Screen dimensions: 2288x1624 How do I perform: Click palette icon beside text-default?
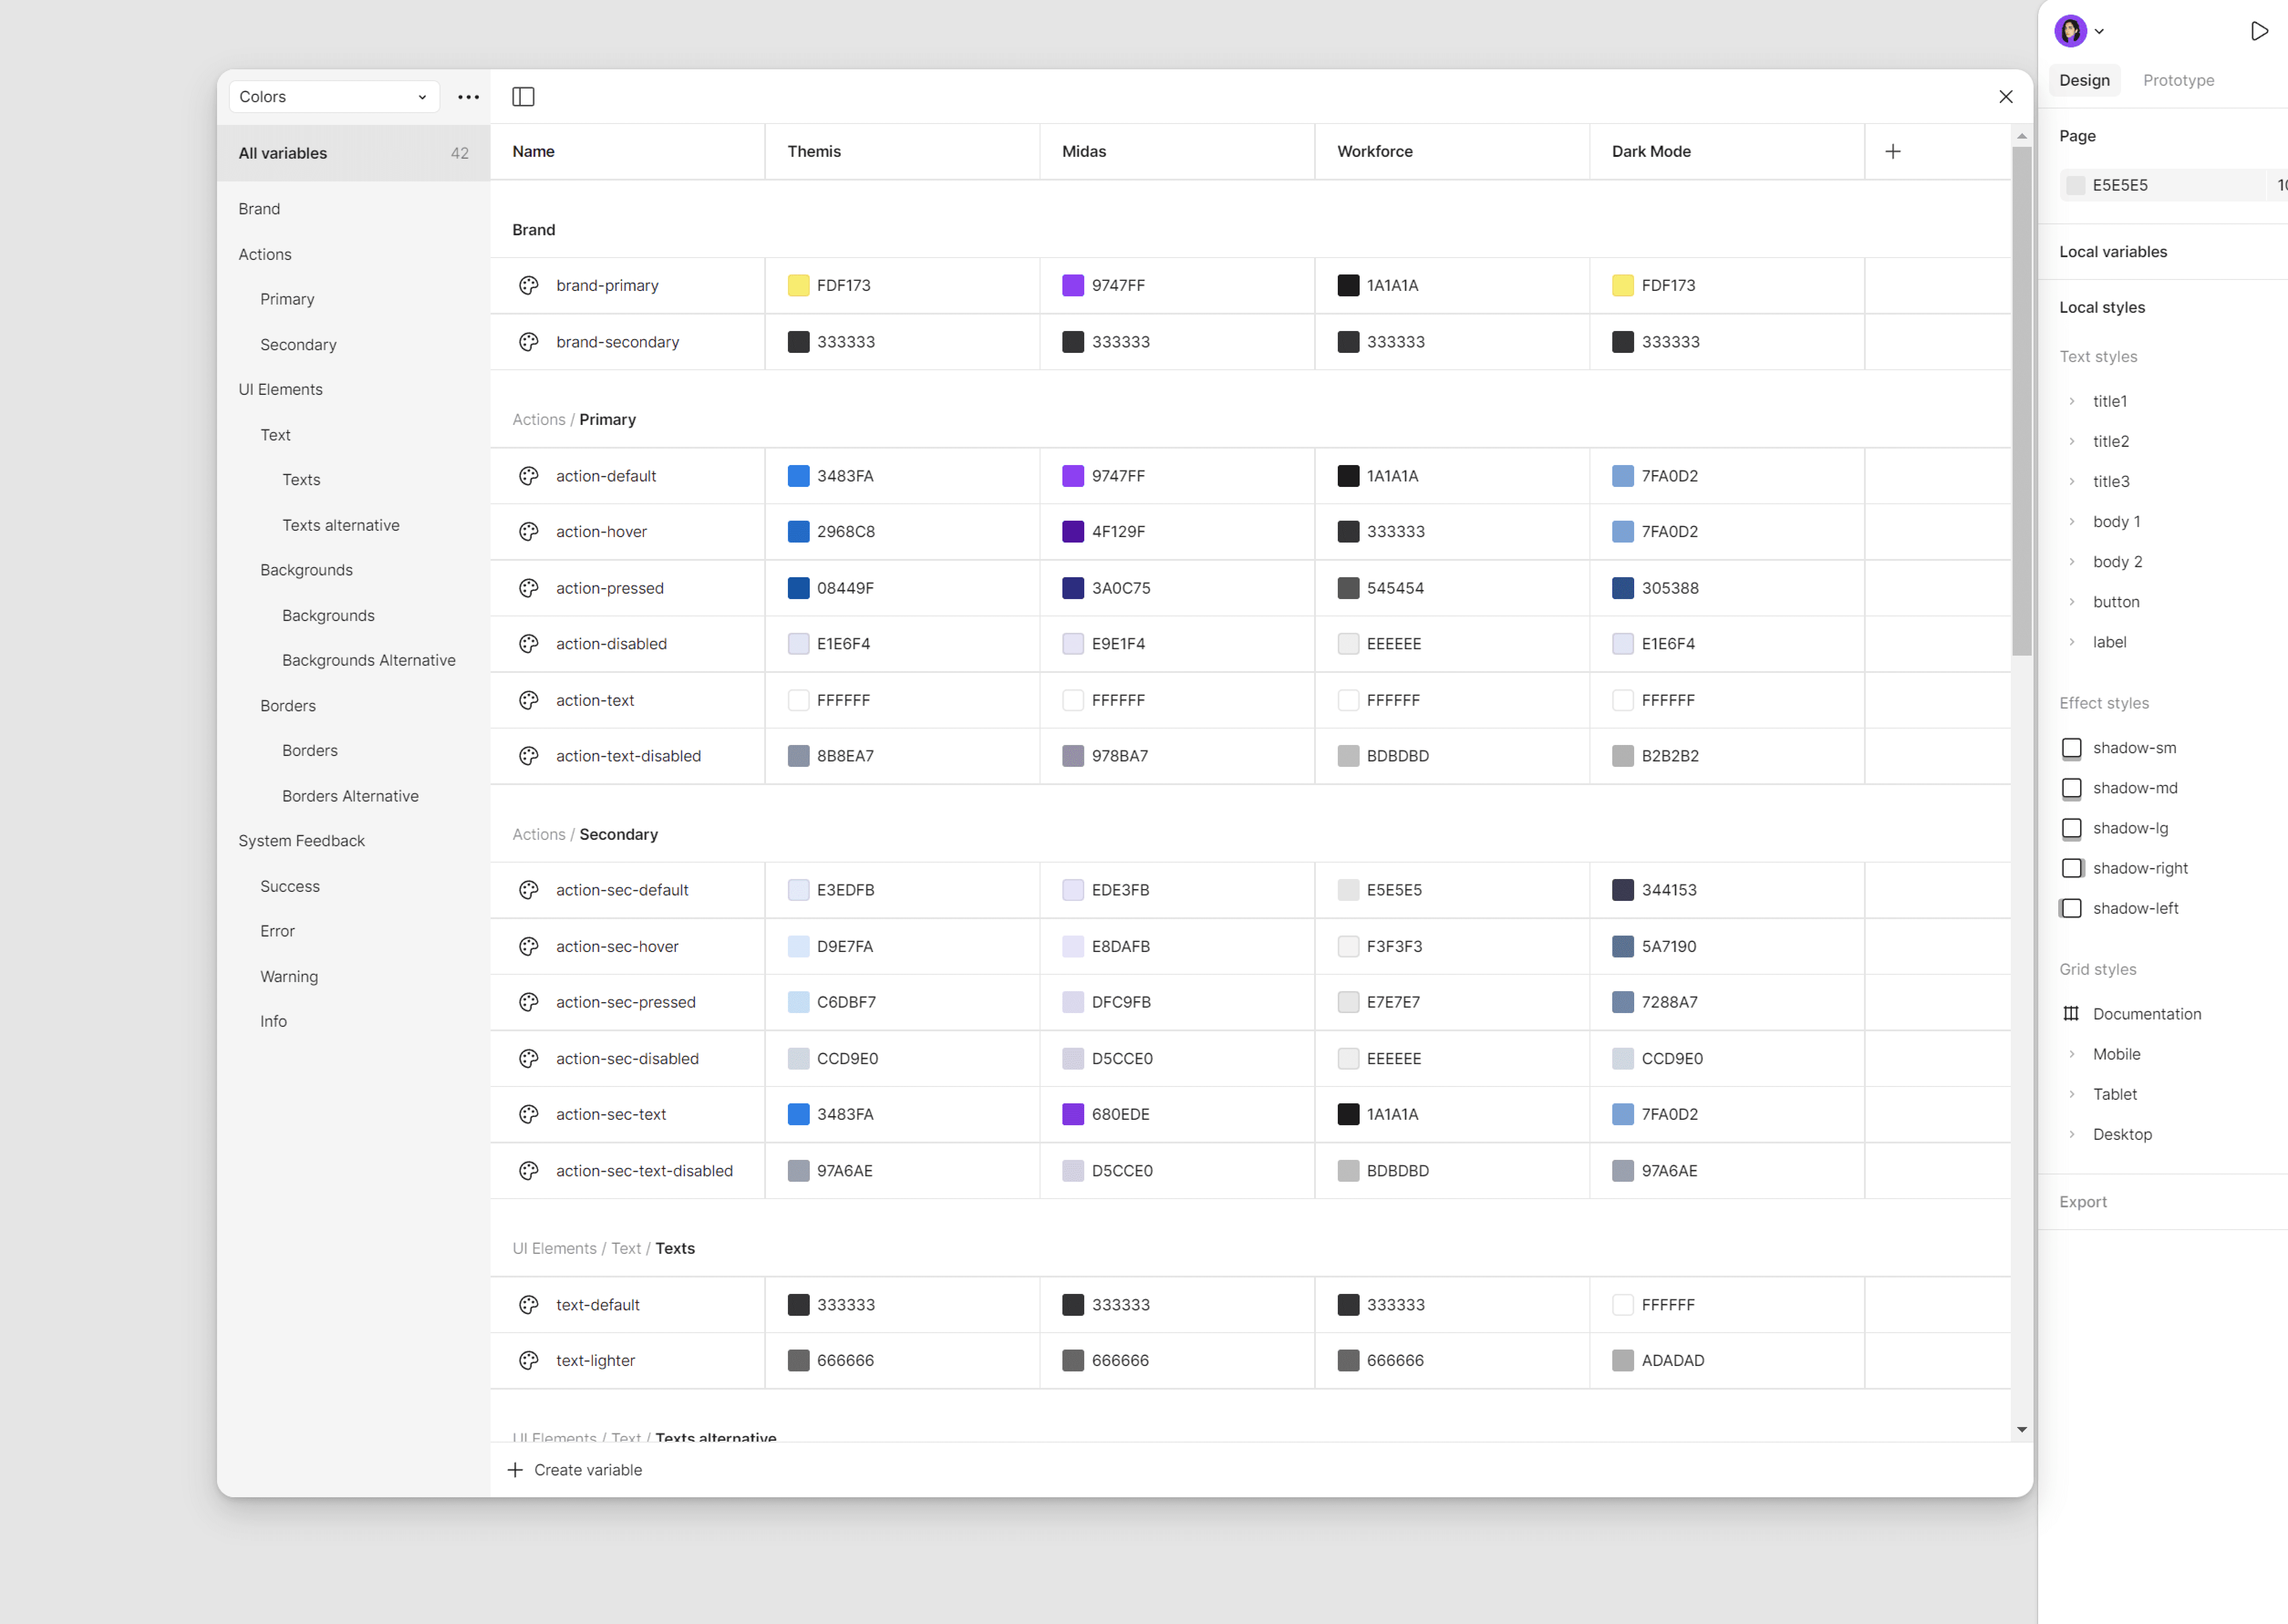[529, 1305]
